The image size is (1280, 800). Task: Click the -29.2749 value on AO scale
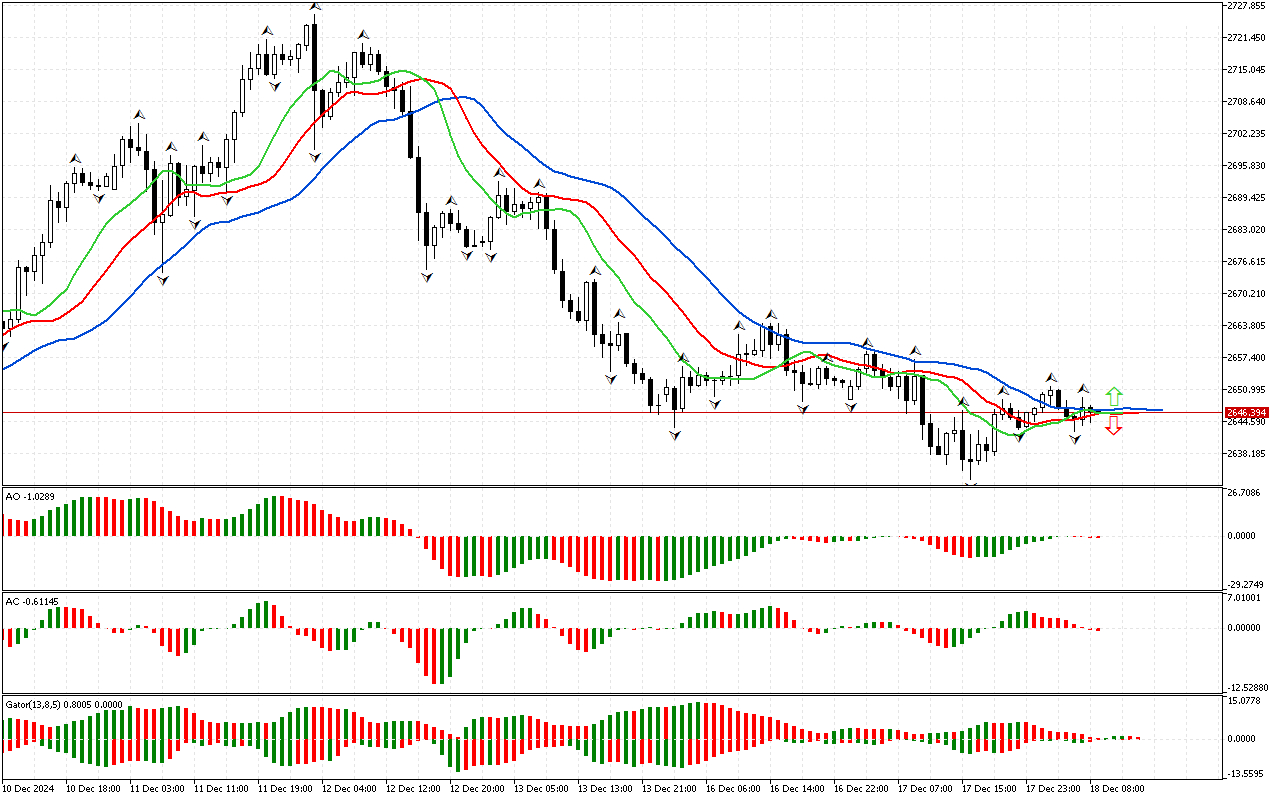[1246, 585]
